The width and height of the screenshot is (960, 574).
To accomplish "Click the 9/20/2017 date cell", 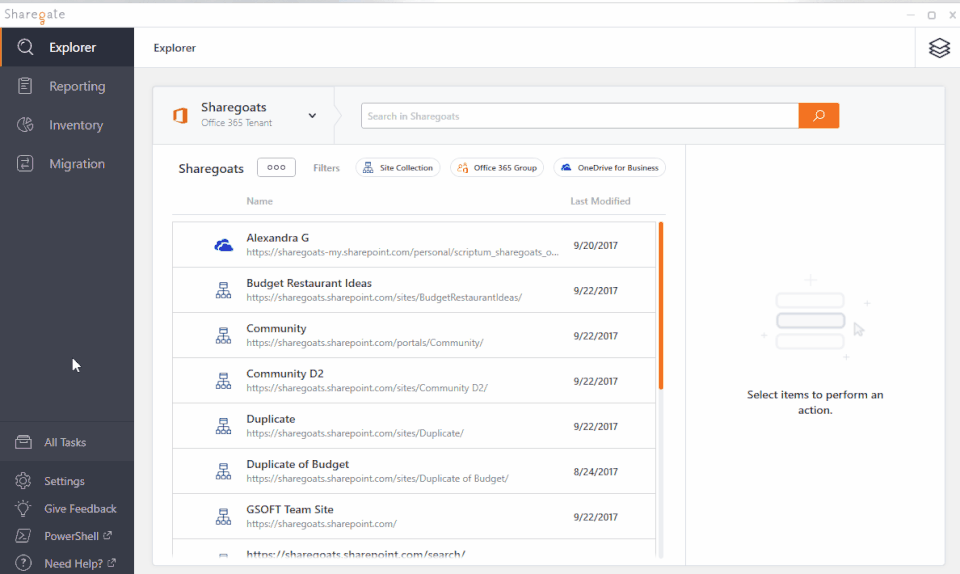I will (x=595, y=245).
